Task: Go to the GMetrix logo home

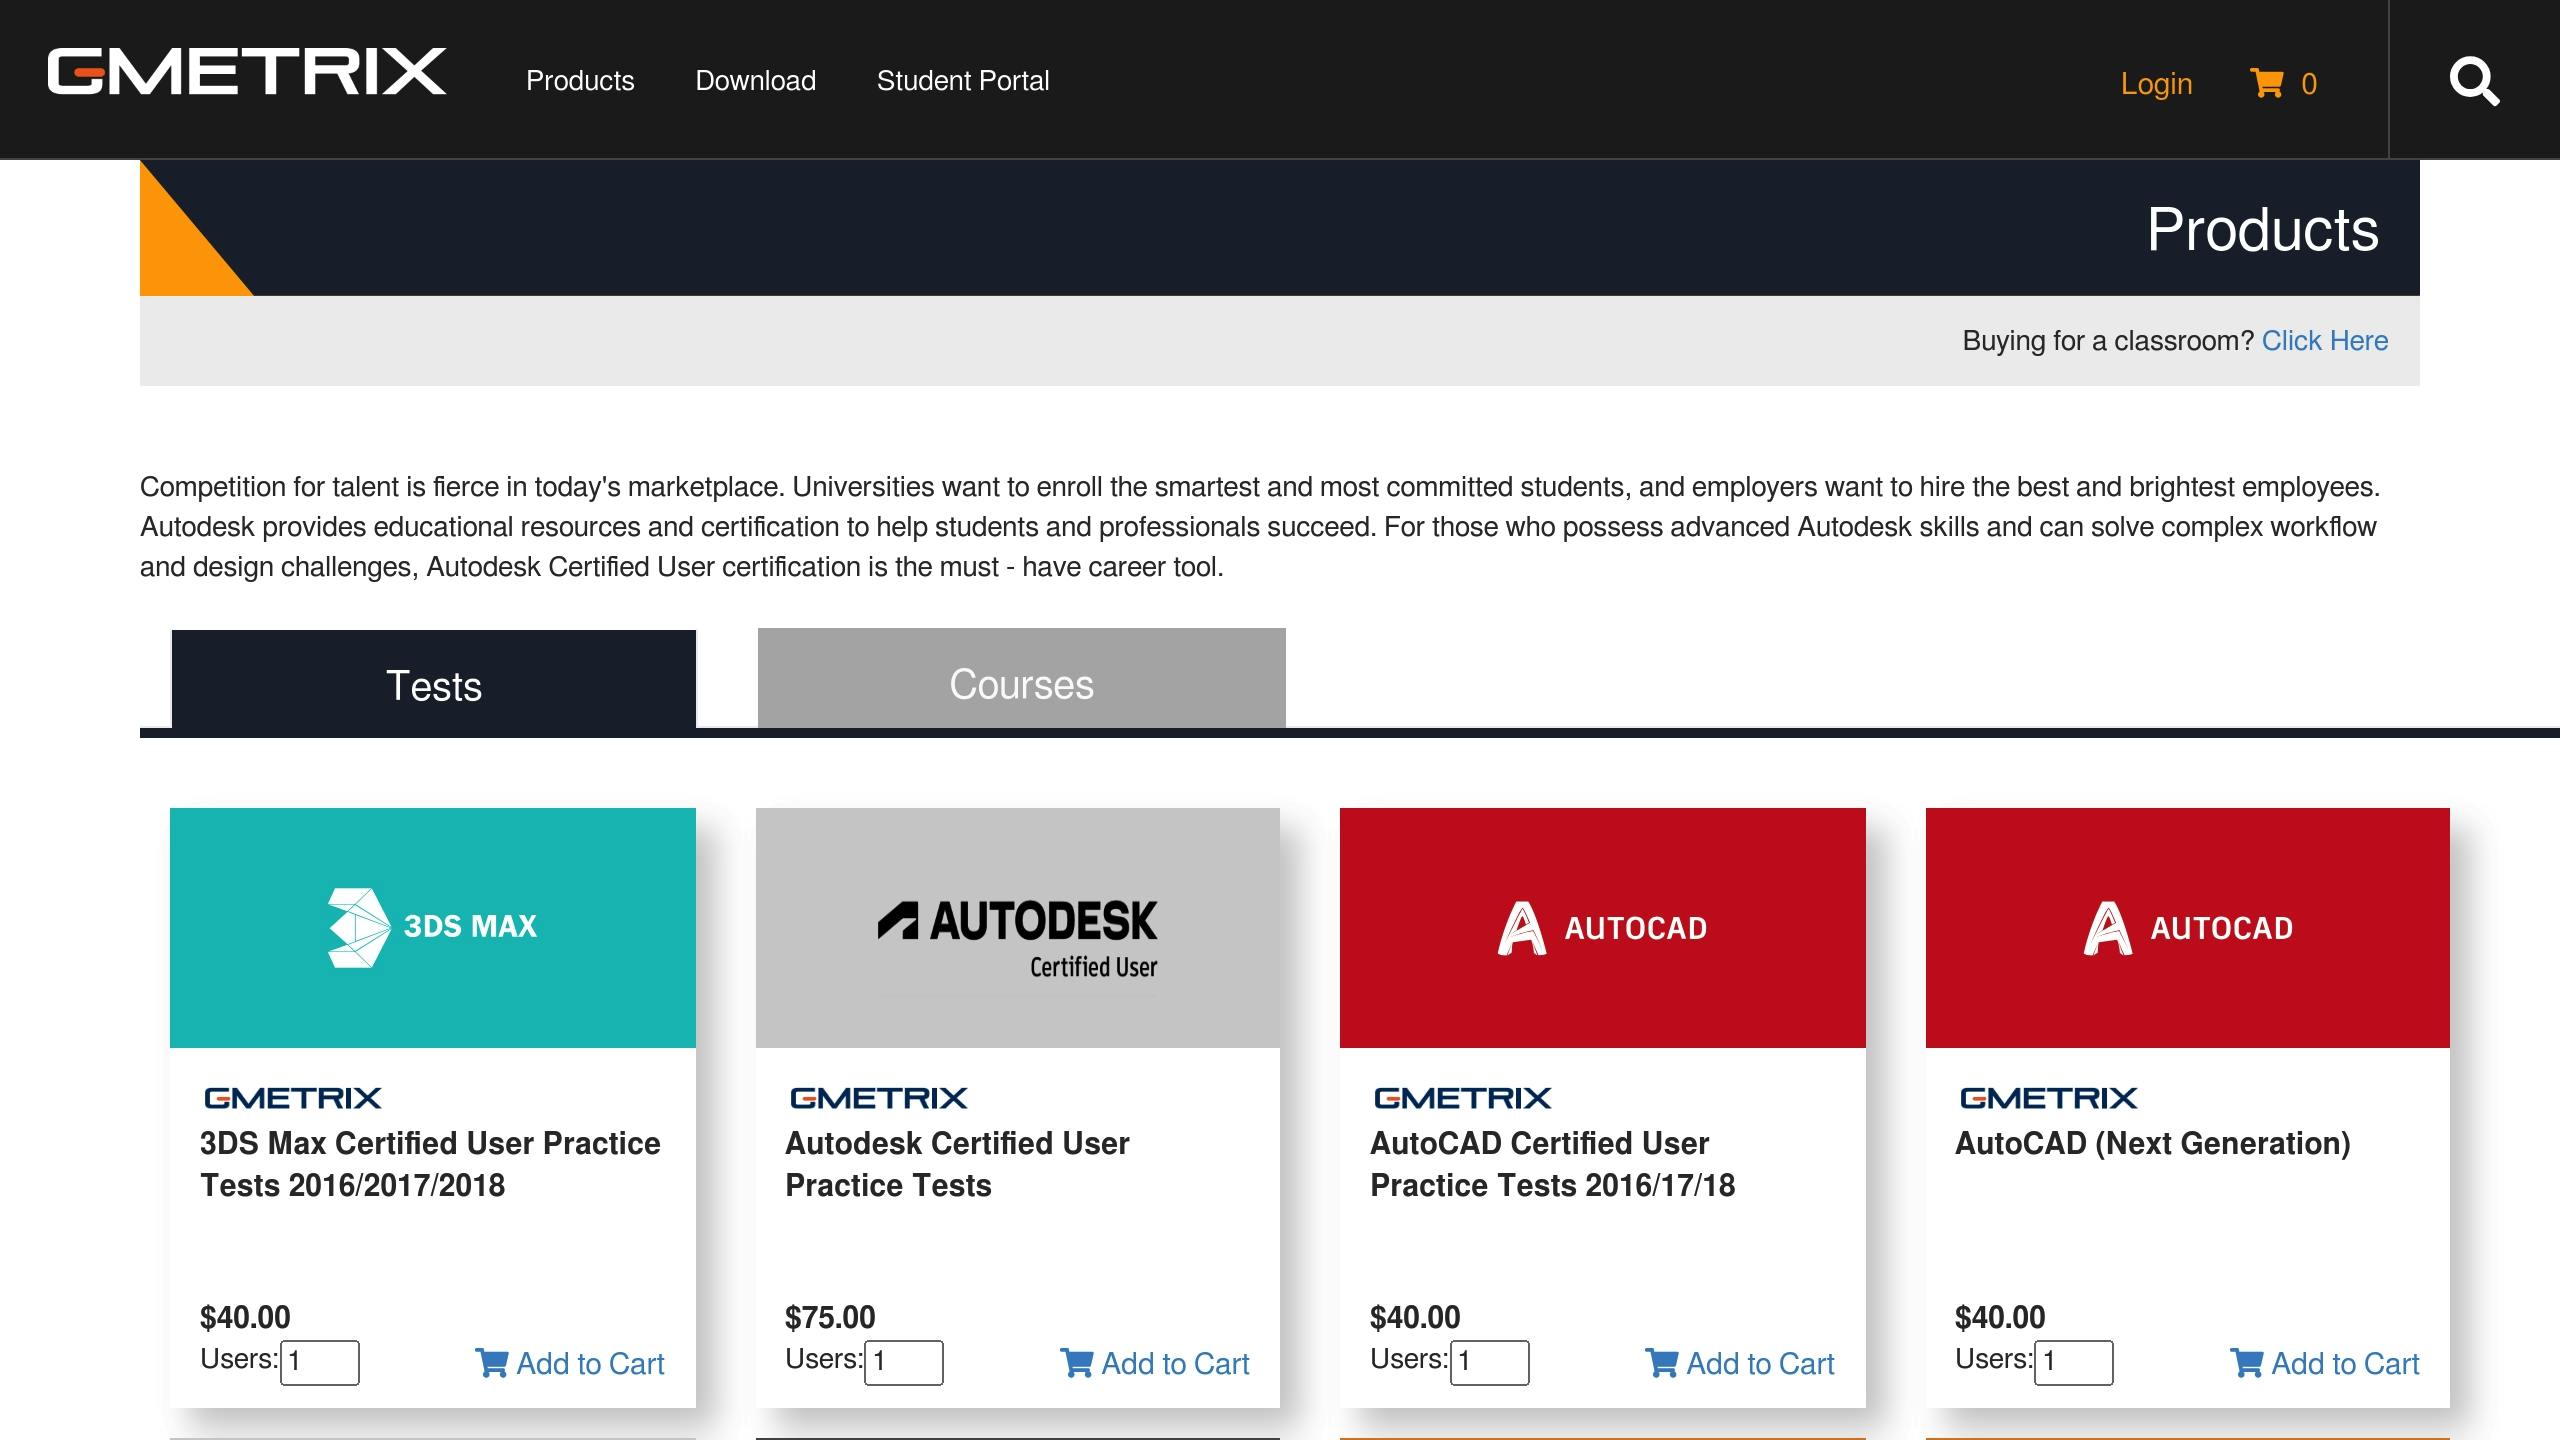Action: click(246, 72)
